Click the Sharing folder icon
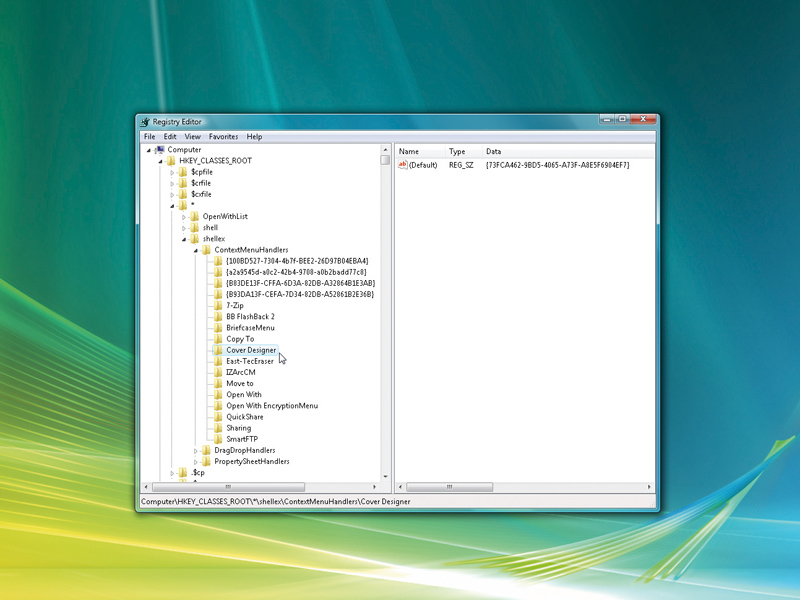The width and height of the screenshot is (800, 600). pyautogui.click(x=218, y=428)
